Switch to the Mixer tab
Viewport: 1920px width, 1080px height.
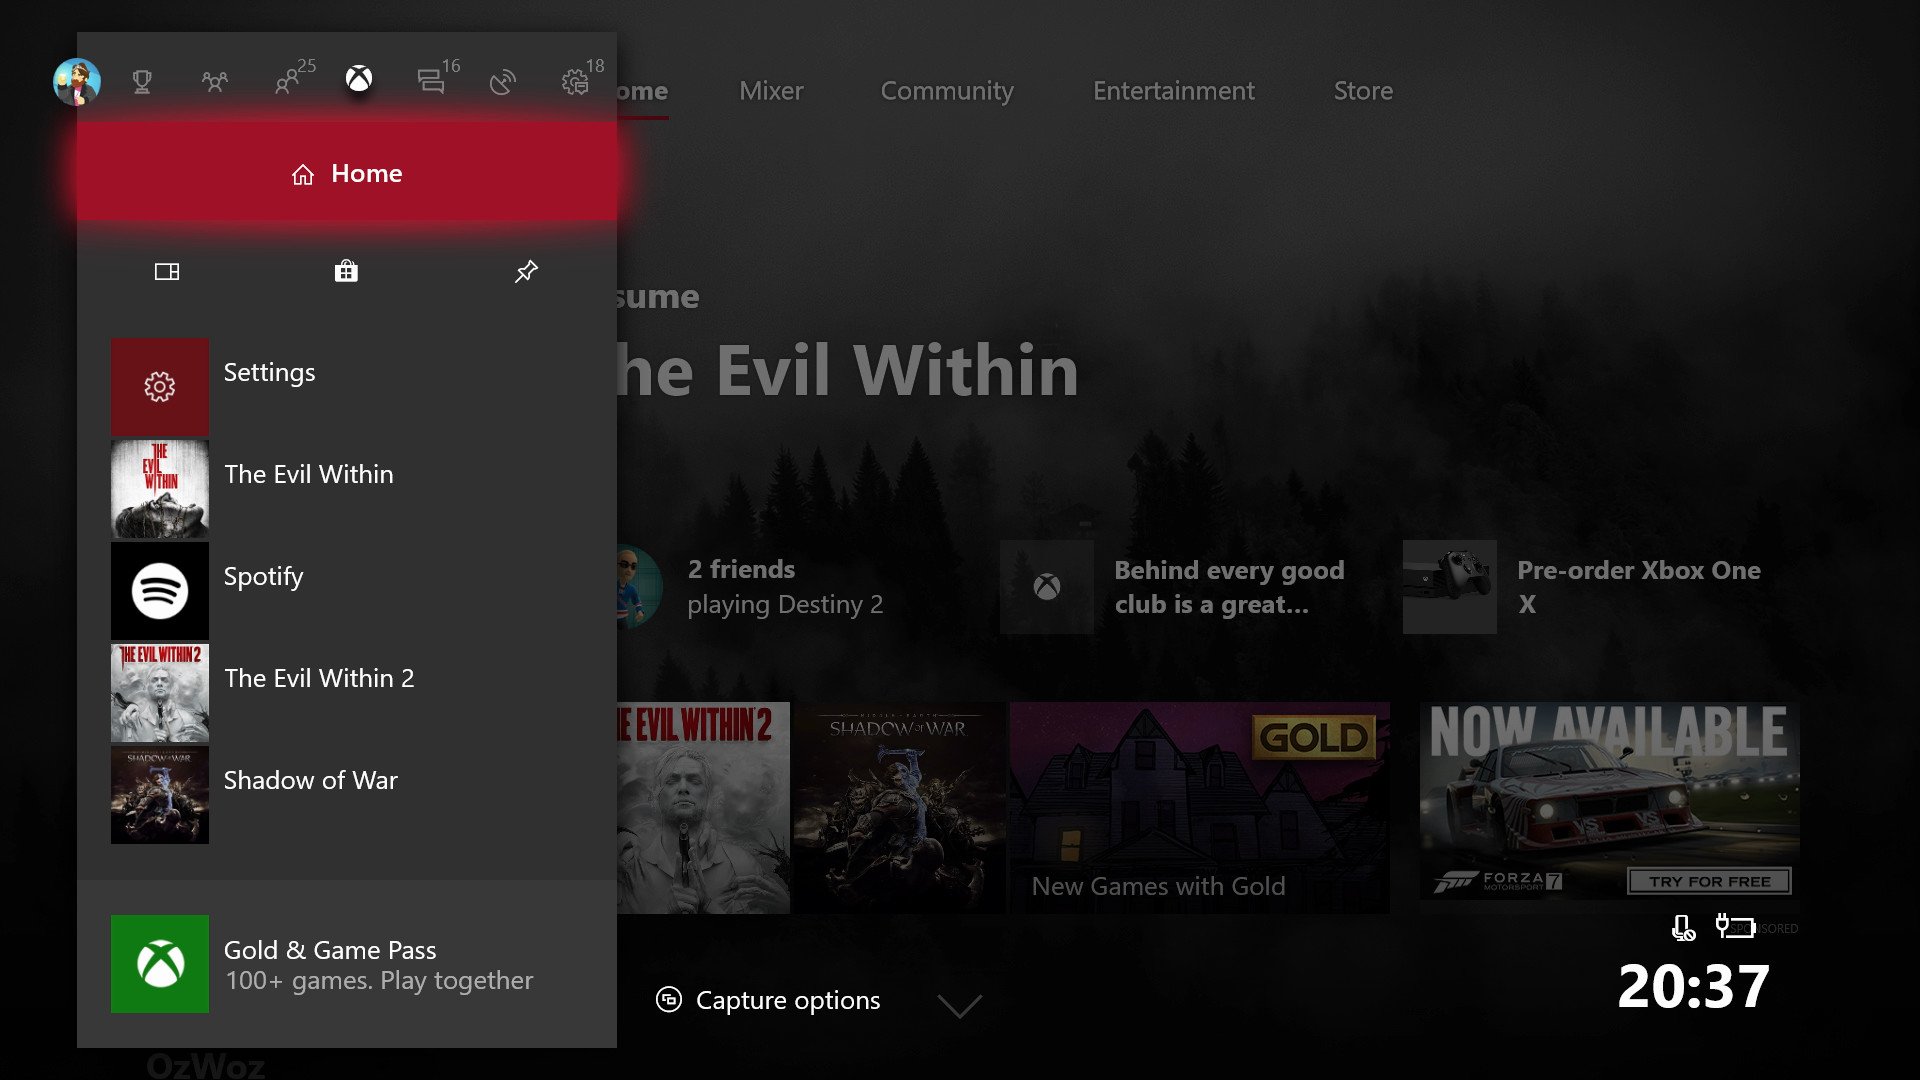(x=771, y=91)
